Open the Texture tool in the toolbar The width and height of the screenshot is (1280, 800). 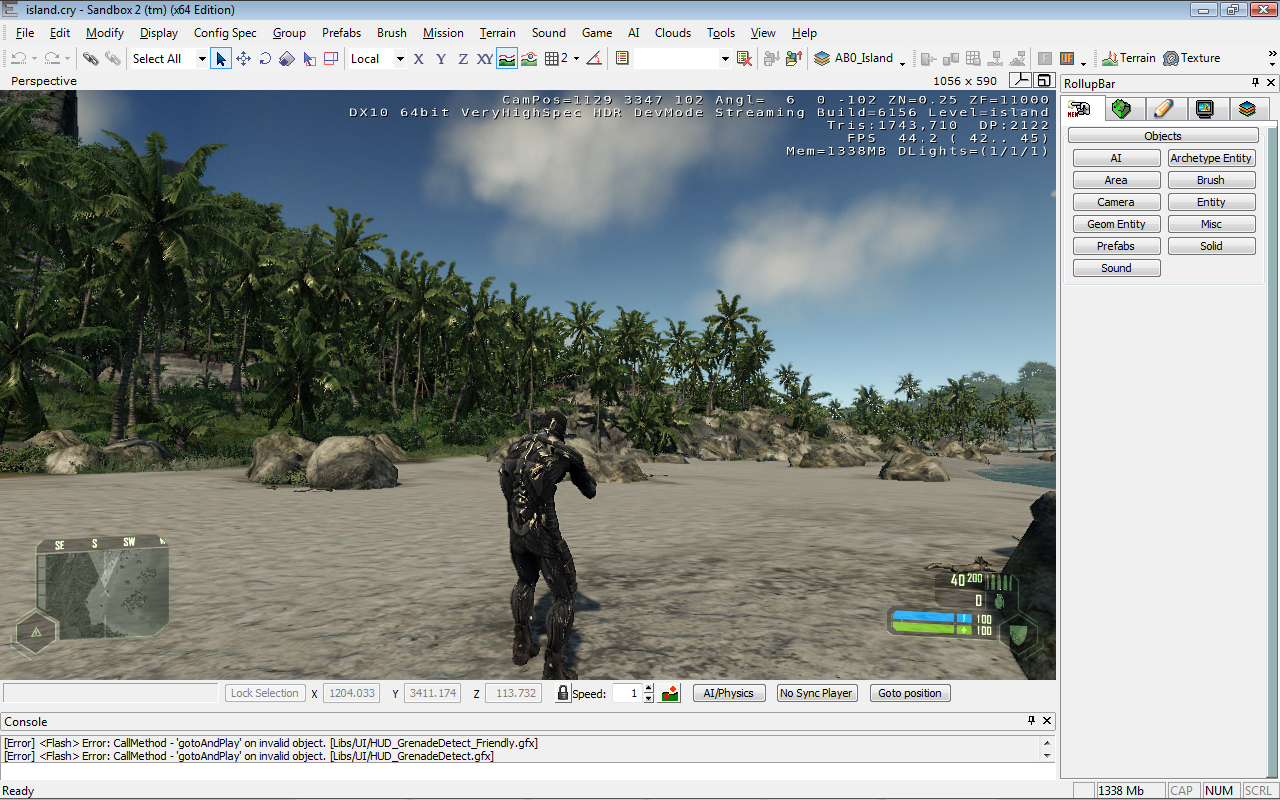pos(1191,58)
